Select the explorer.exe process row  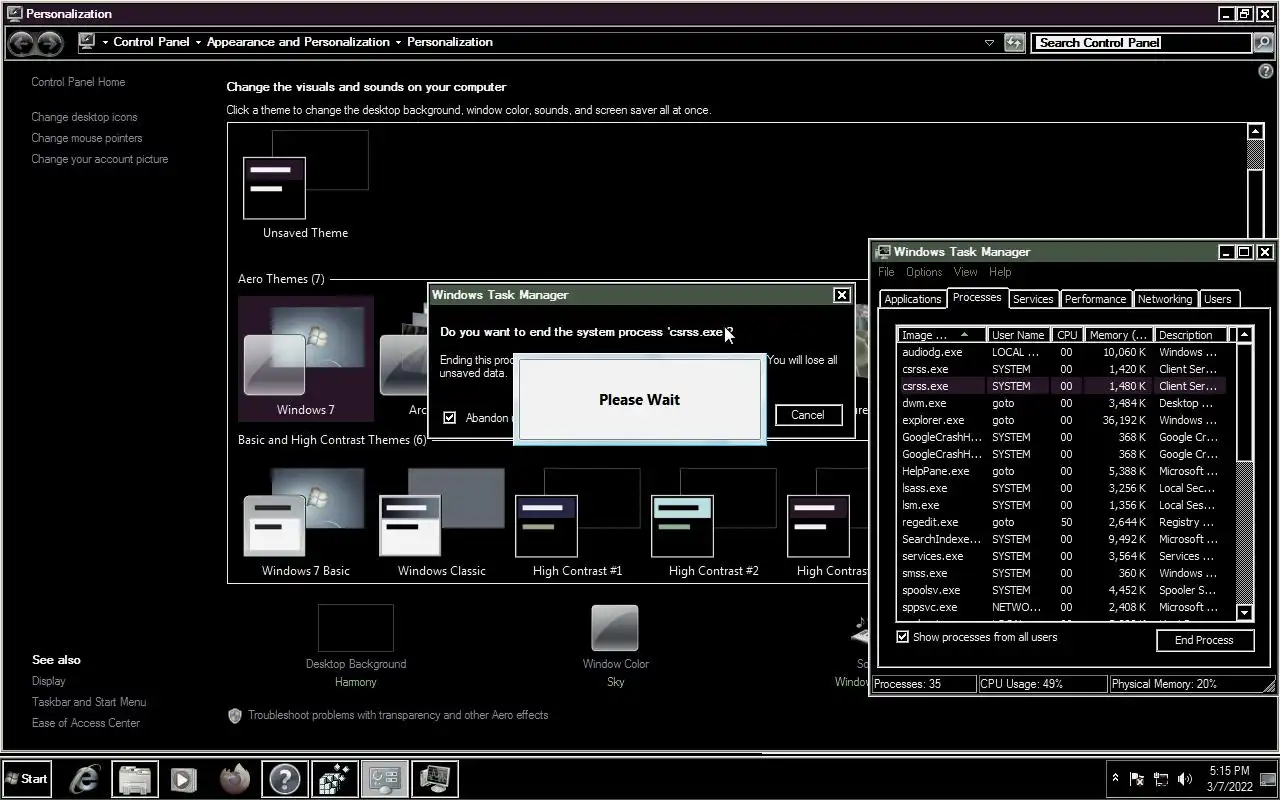(x=1061, y=420)
